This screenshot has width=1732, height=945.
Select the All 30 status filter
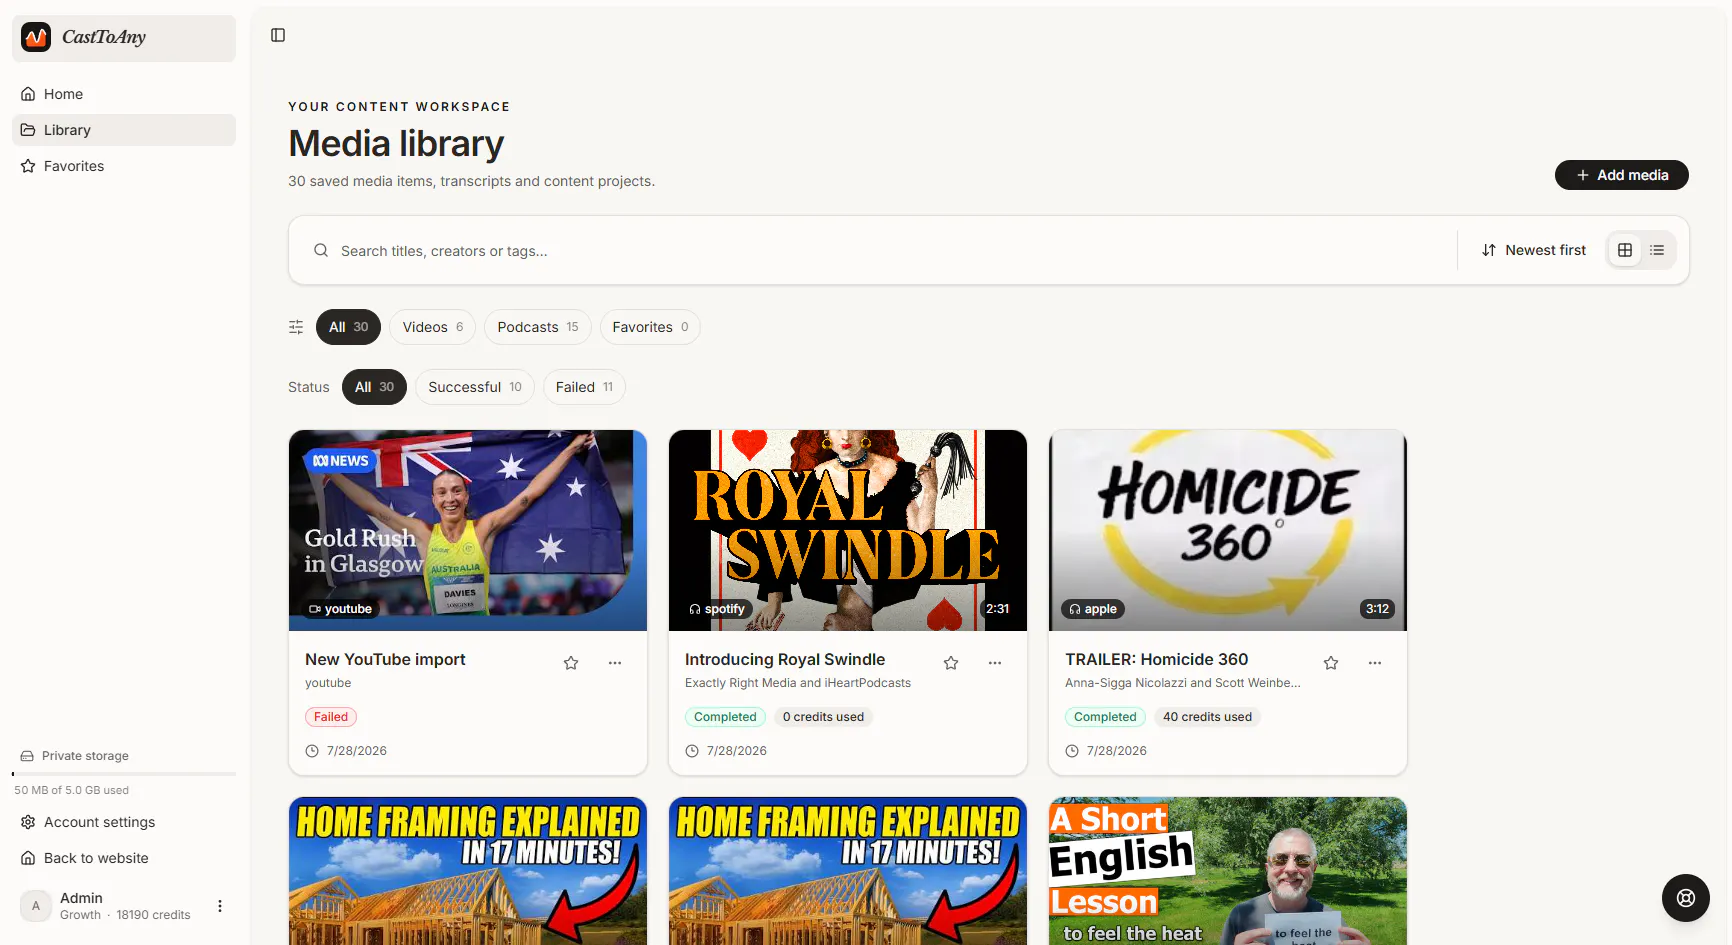tap(374, 387)
